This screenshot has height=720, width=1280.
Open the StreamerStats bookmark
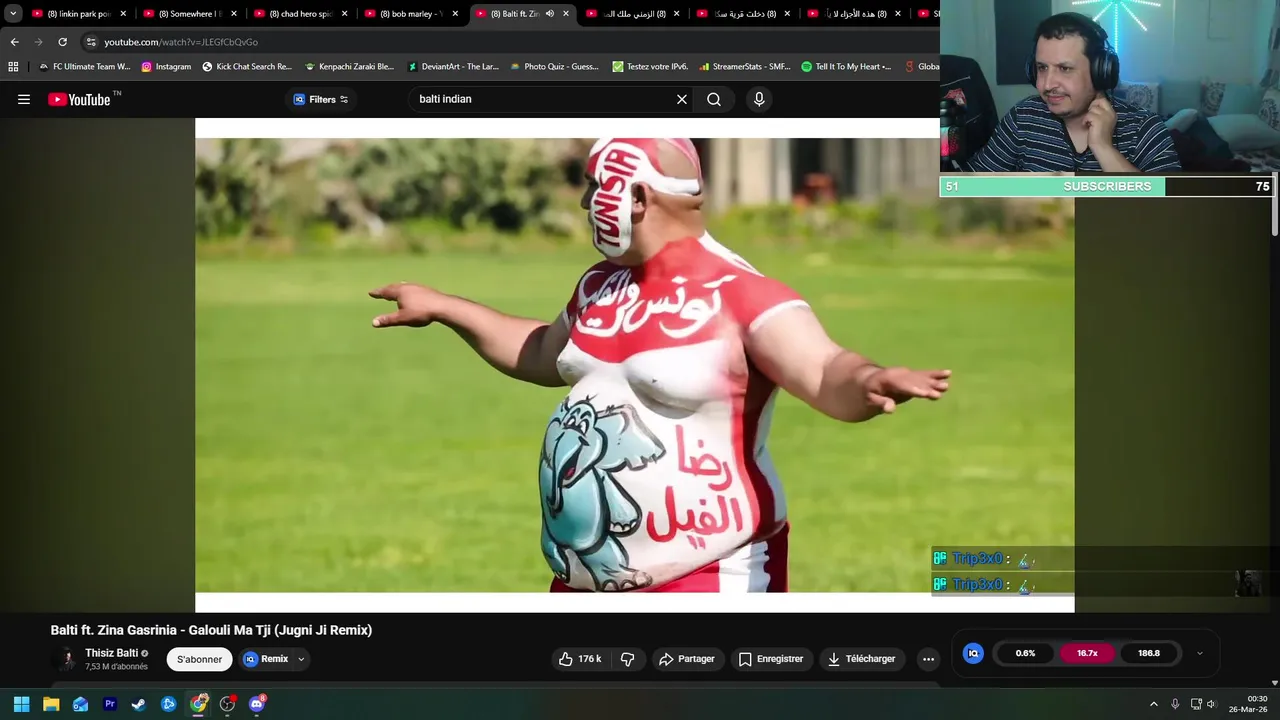click(745, 67)
